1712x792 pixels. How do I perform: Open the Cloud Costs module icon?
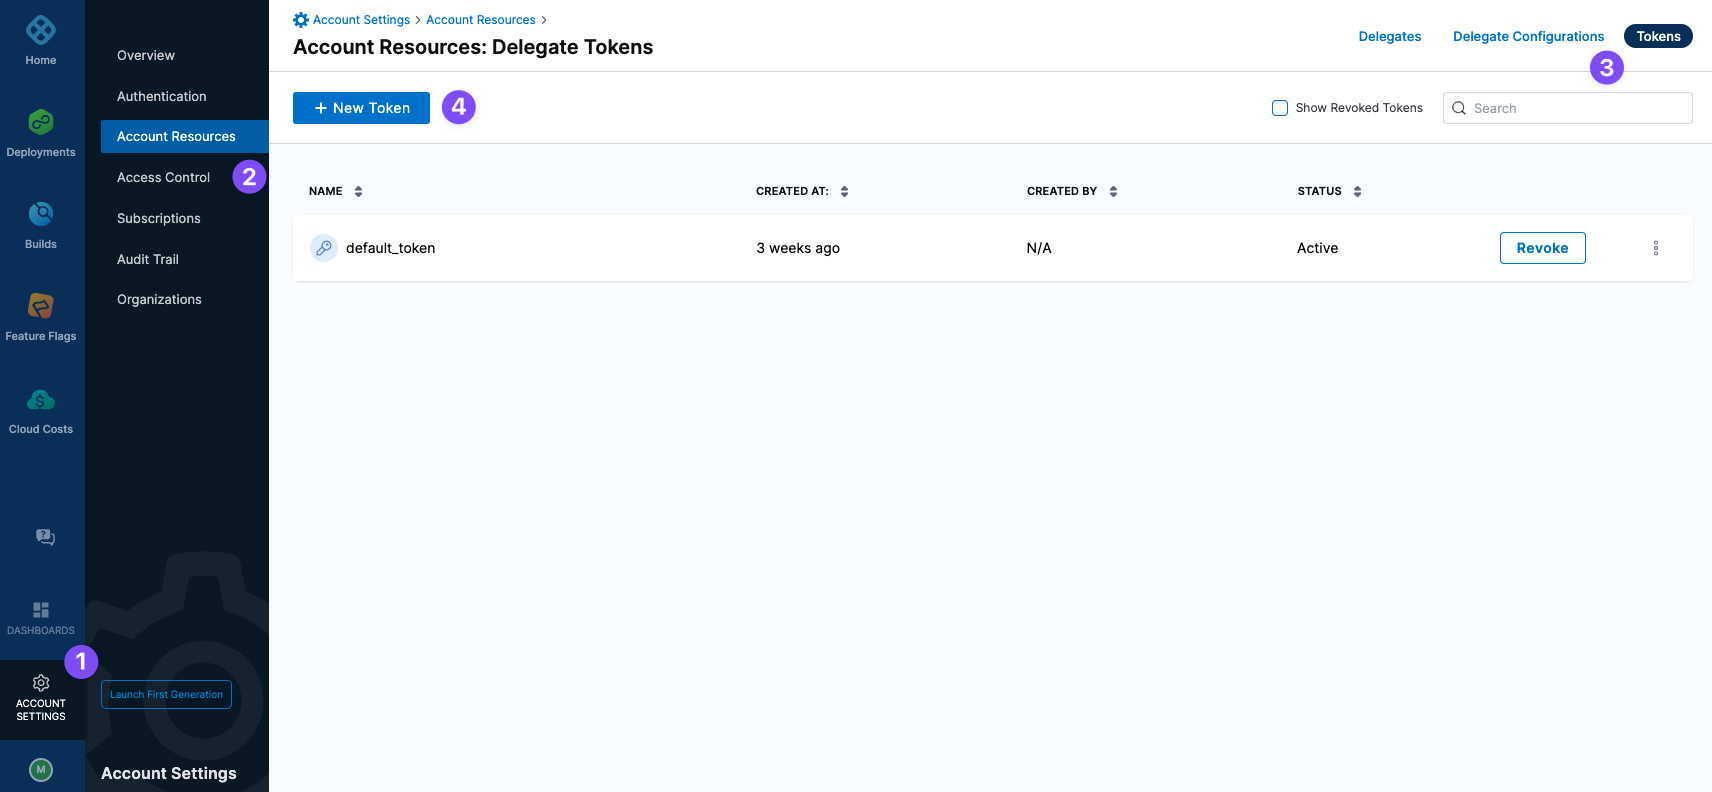point(41,399)
